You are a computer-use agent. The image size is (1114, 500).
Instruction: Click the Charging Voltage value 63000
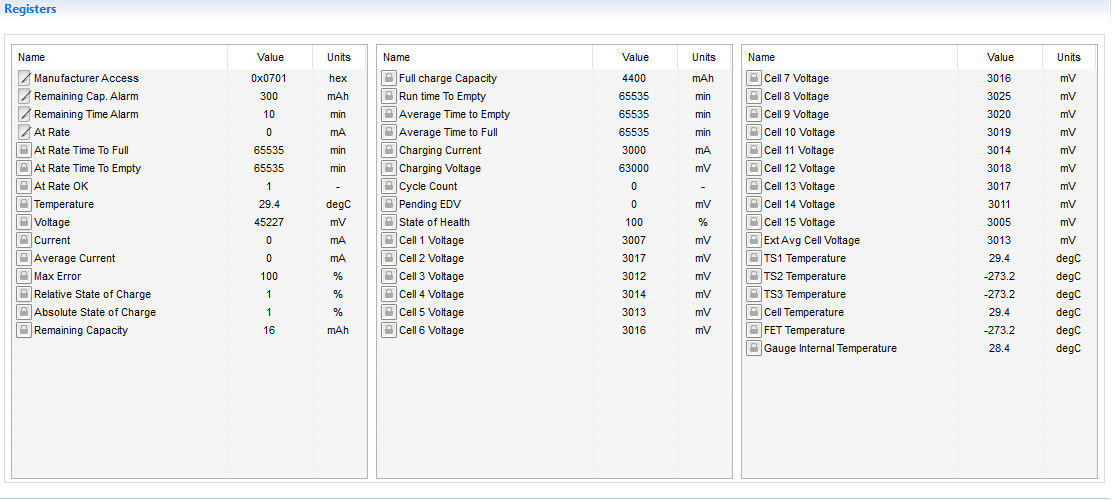point(634,168)
